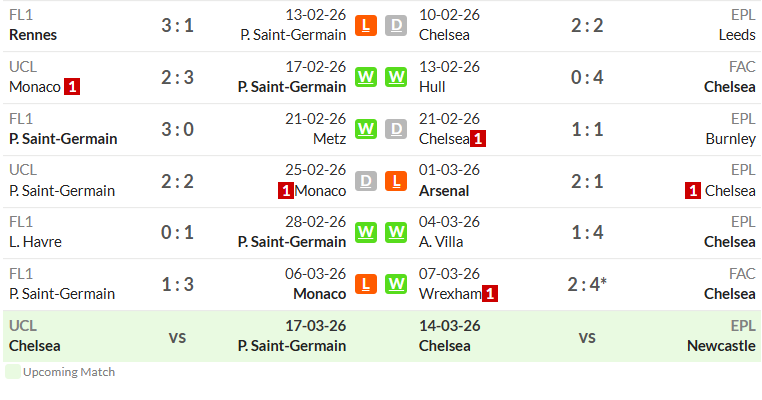Click the Upcoming Match legend color swatch

point(13,372)
